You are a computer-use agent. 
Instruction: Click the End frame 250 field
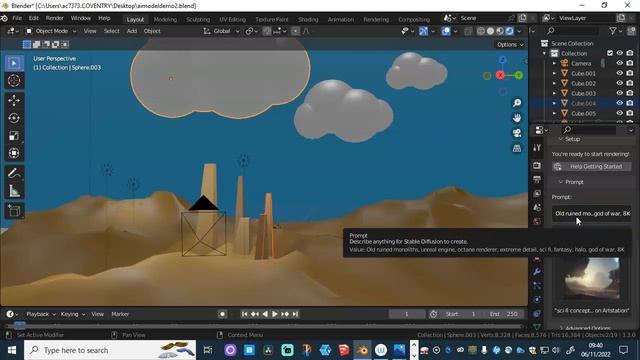click(x=504, y=314)
